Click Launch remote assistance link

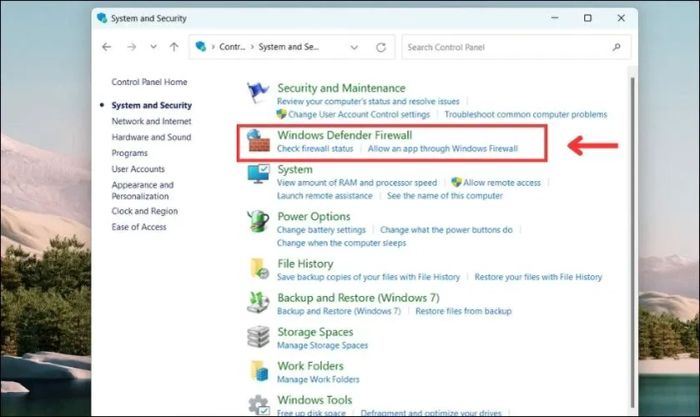pos(325,196)
